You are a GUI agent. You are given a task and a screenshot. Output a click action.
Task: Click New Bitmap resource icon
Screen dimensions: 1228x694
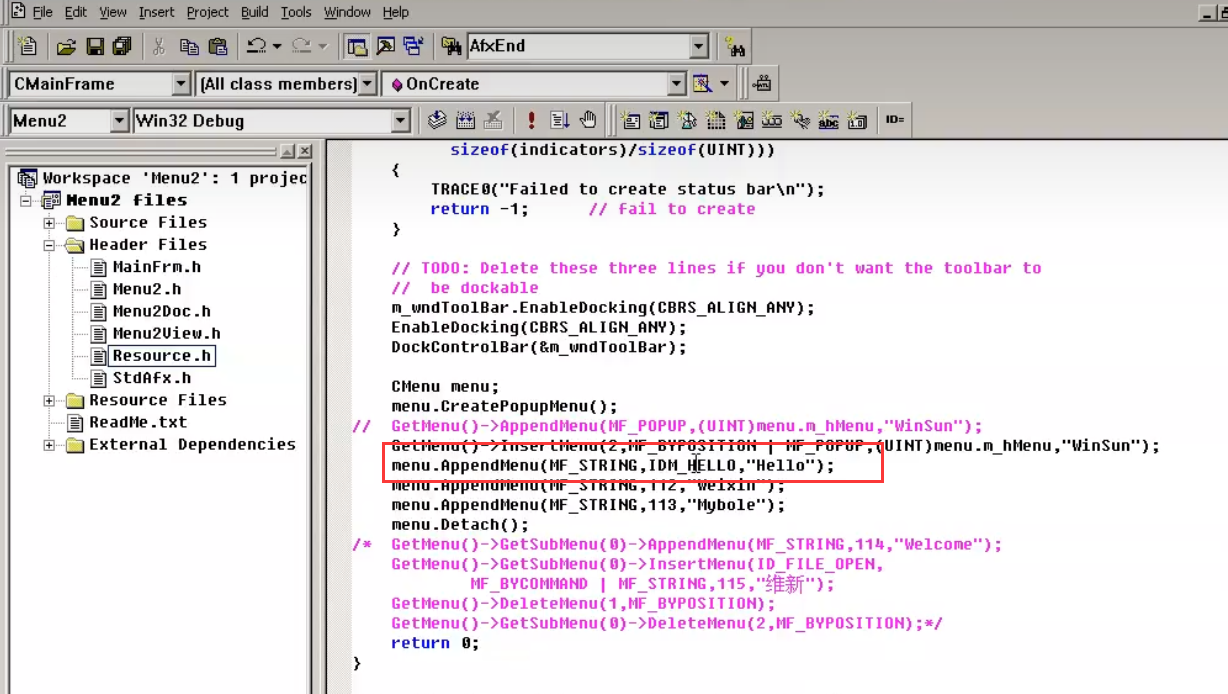pyautogui.click(x=743, y=121)
